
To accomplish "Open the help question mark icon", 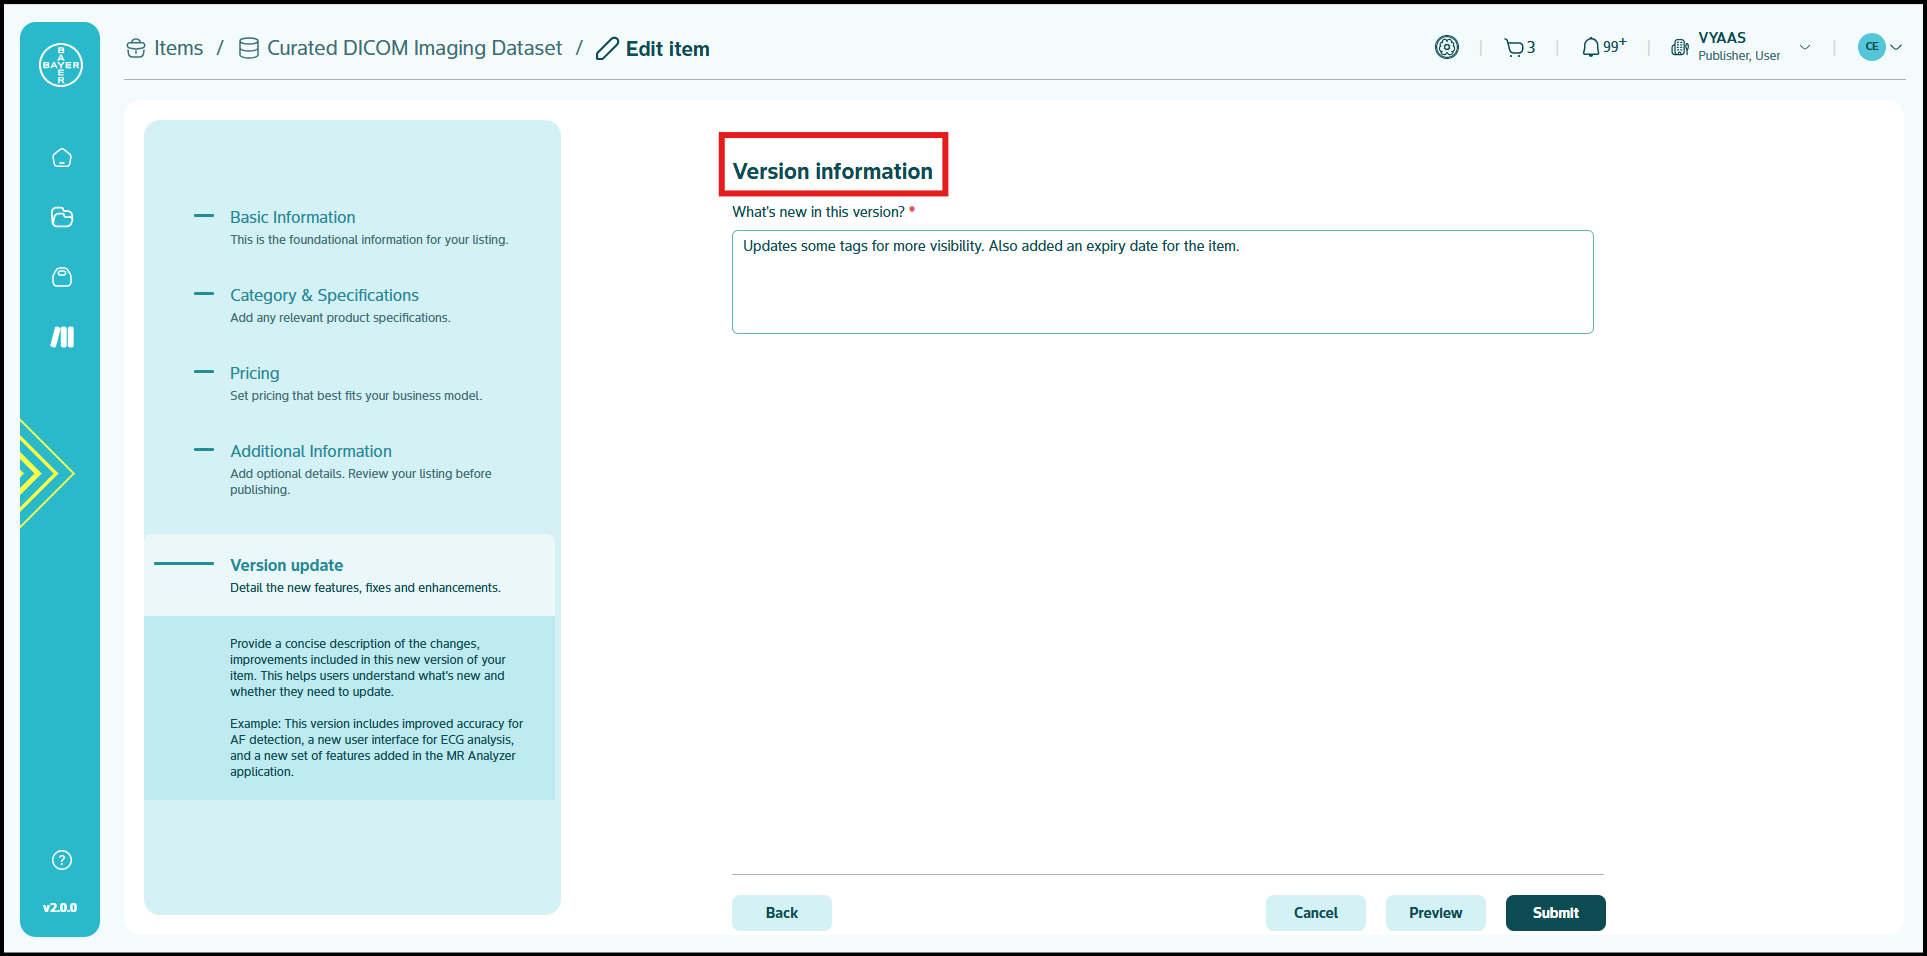I will pos(62,860).
